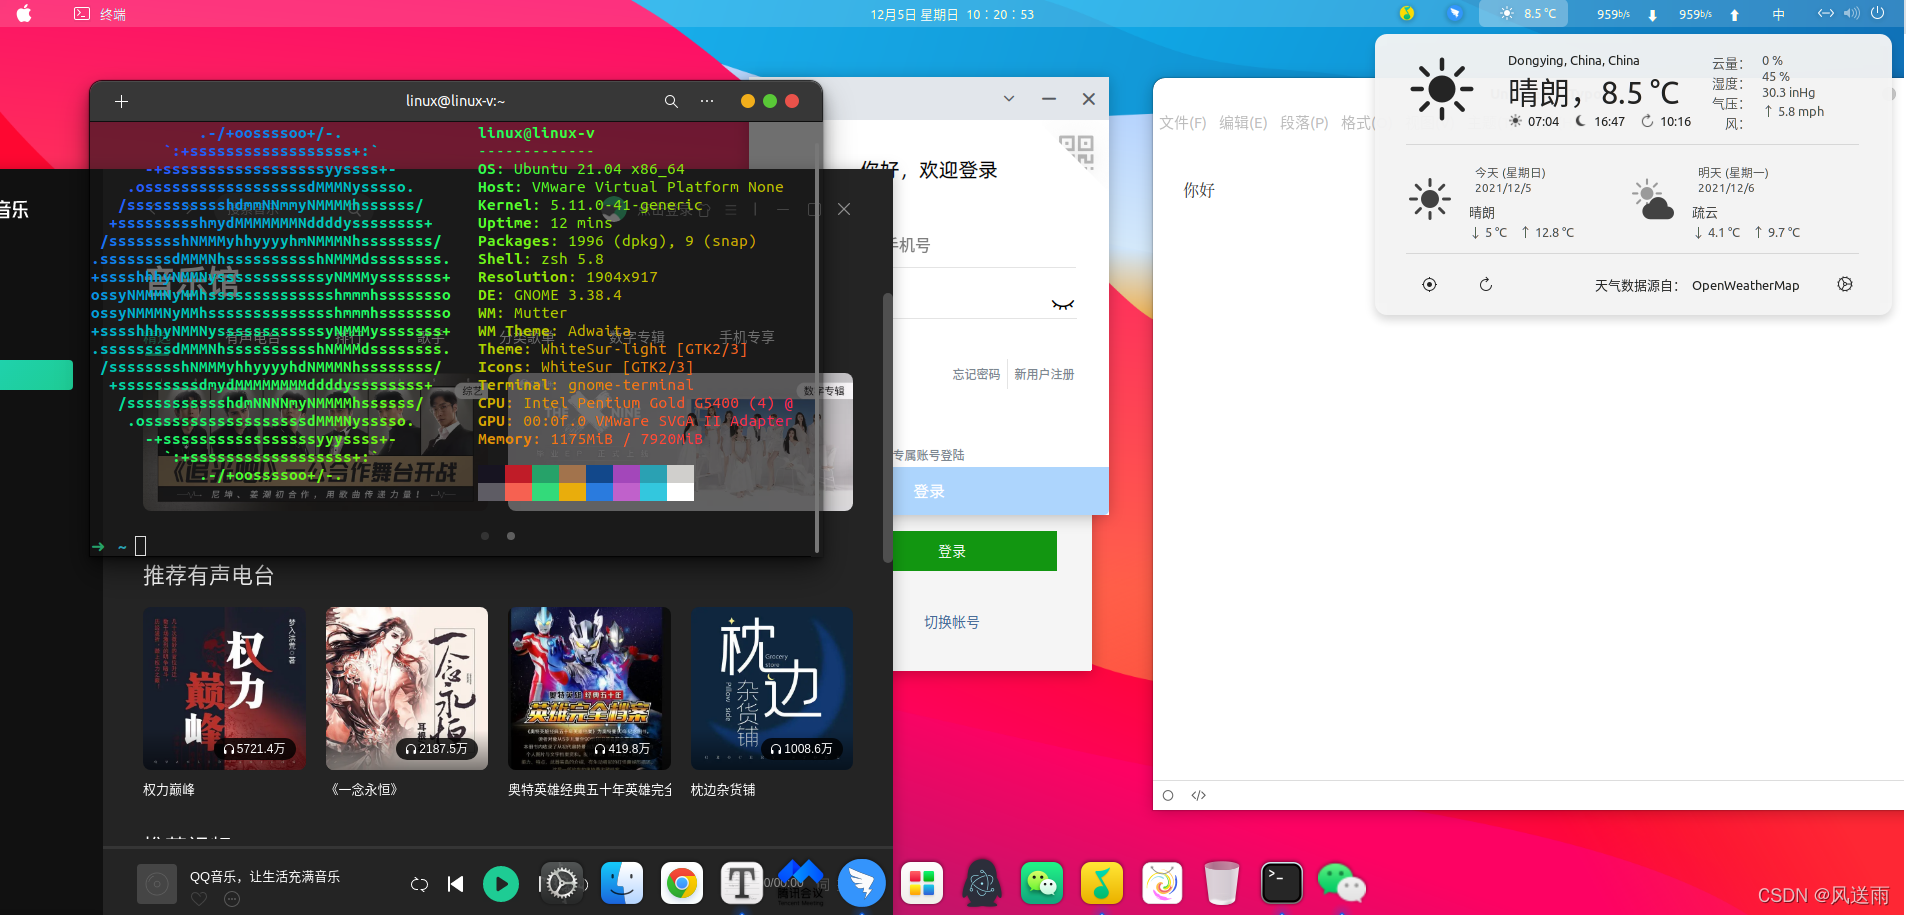Viewport: 1906px width, 915px height.
Task: Click the circle sidebar icon in Typora footer
Action: click(1168, 795)
